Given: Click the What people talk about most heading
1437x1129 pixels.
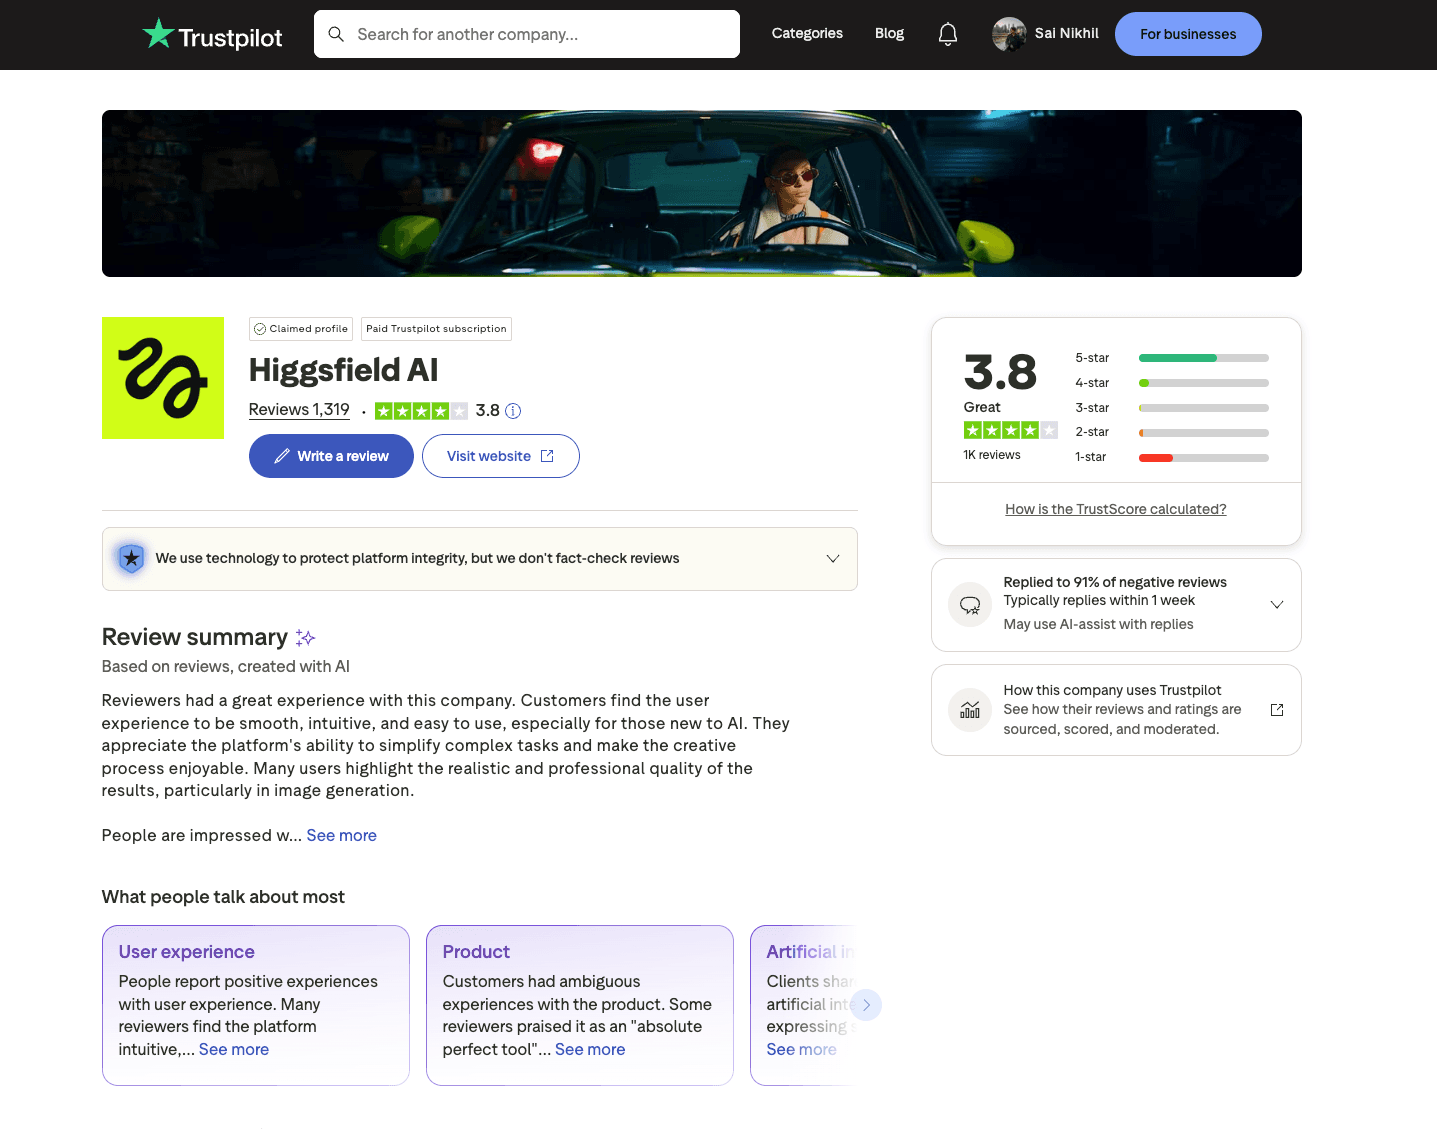Looking at the screenshot, I should pyautogui.click(x=223, y=897).
